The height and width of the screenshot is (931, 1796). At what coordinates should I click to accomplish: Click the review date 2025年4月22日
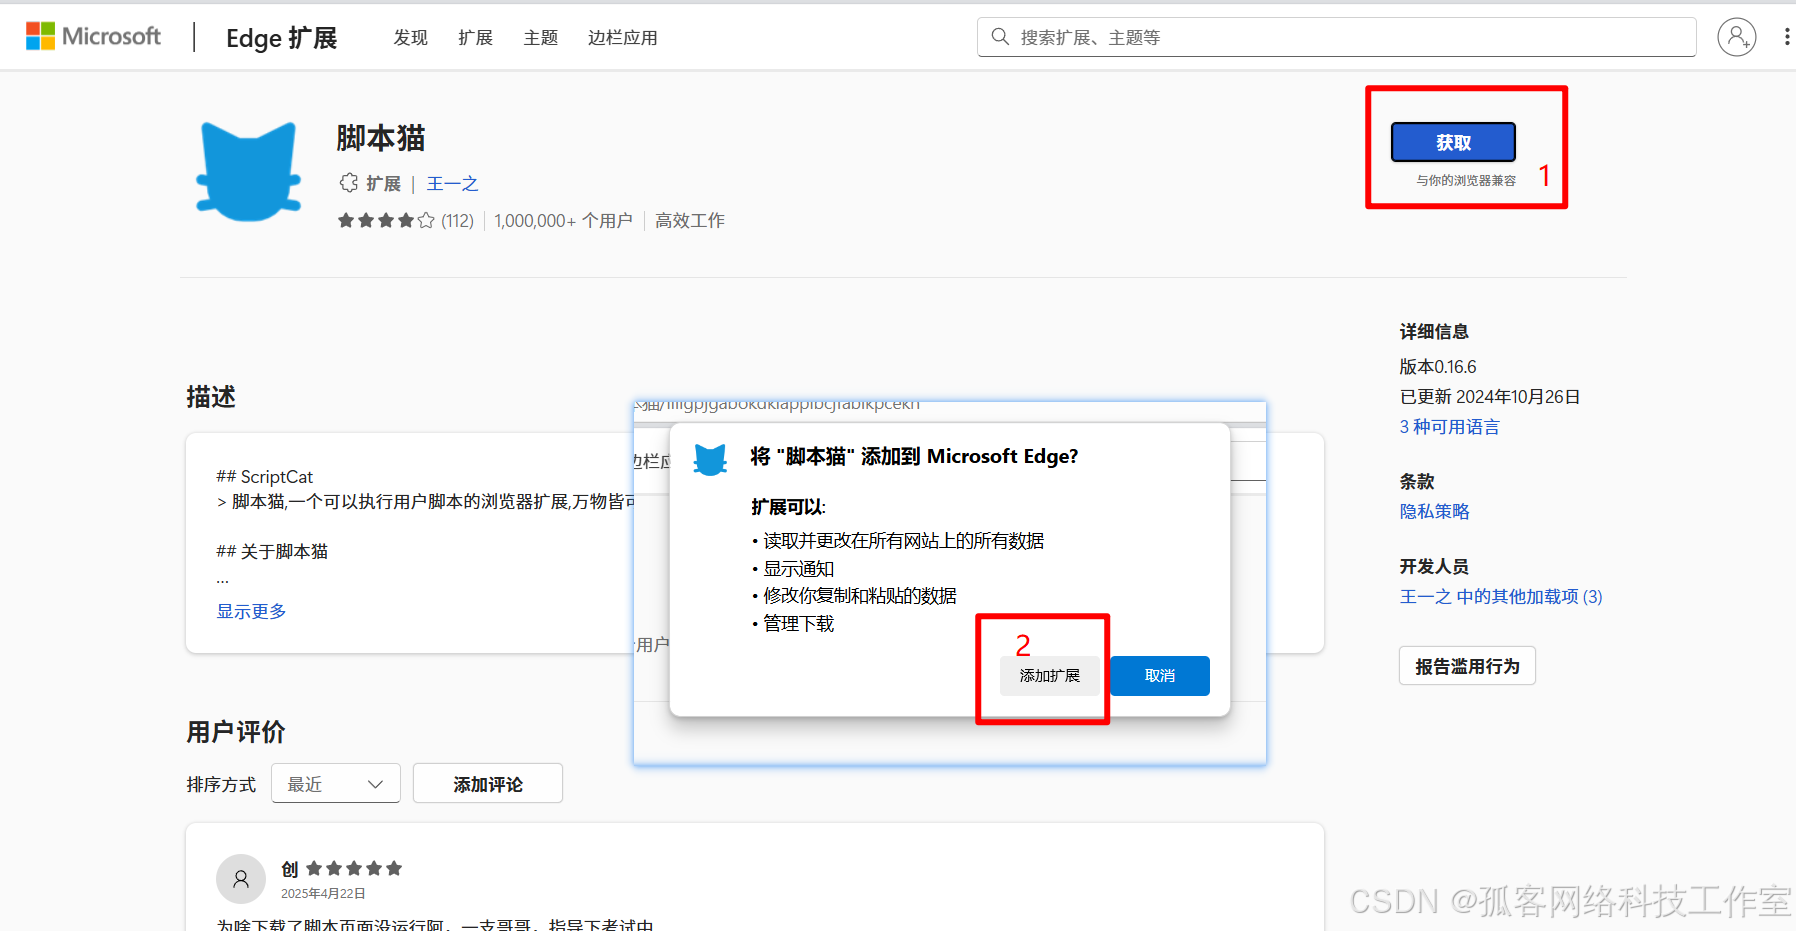point(323,893)
